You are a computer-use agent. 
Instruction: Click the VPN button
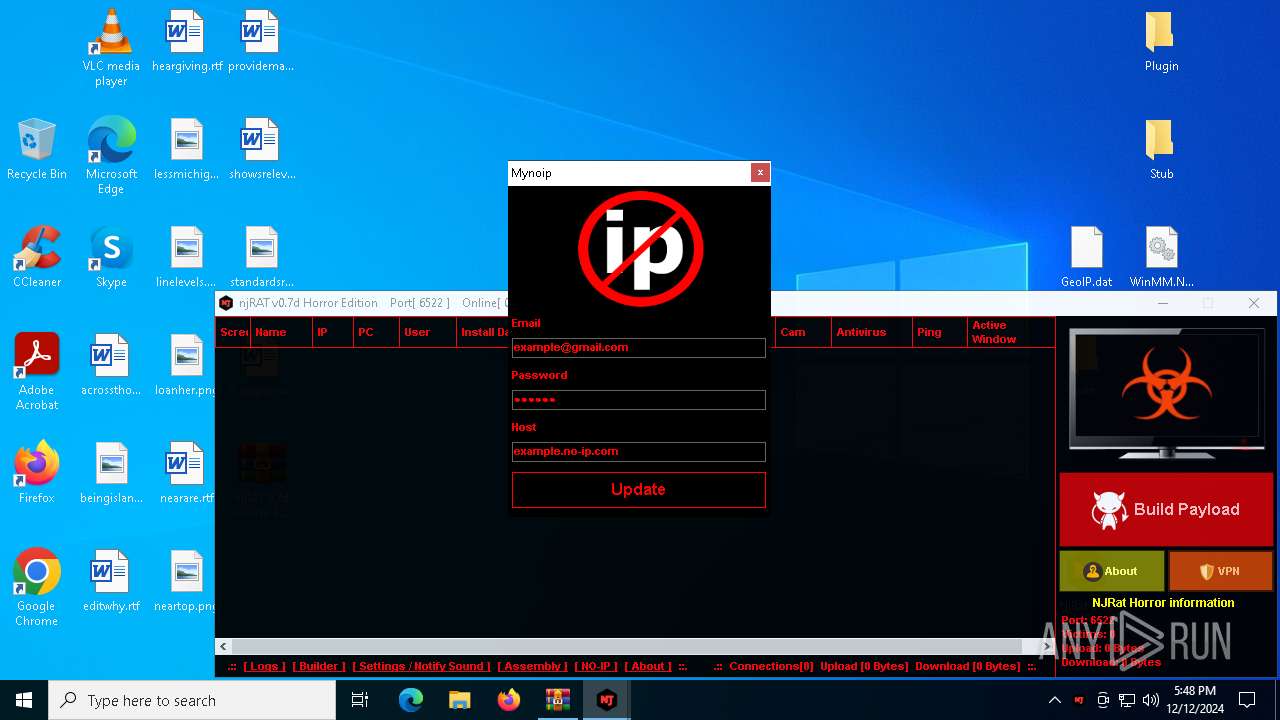1220,571
